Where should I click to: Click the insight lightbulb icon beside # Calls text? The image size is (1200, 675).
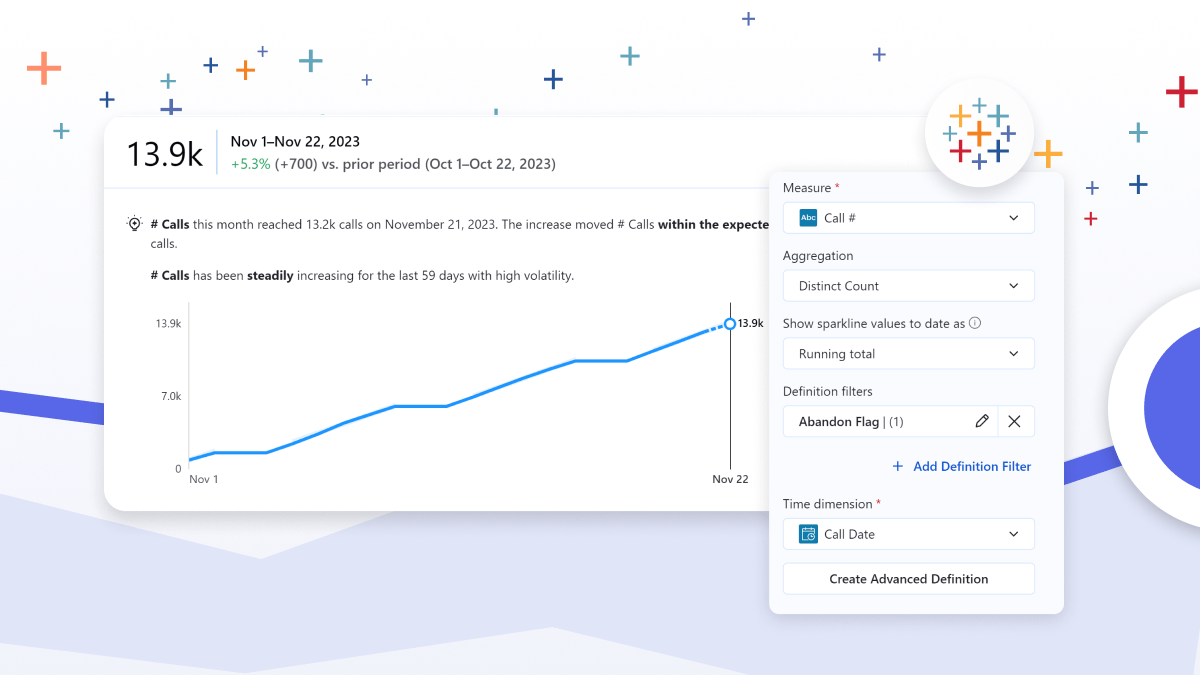tap(133, 224)
